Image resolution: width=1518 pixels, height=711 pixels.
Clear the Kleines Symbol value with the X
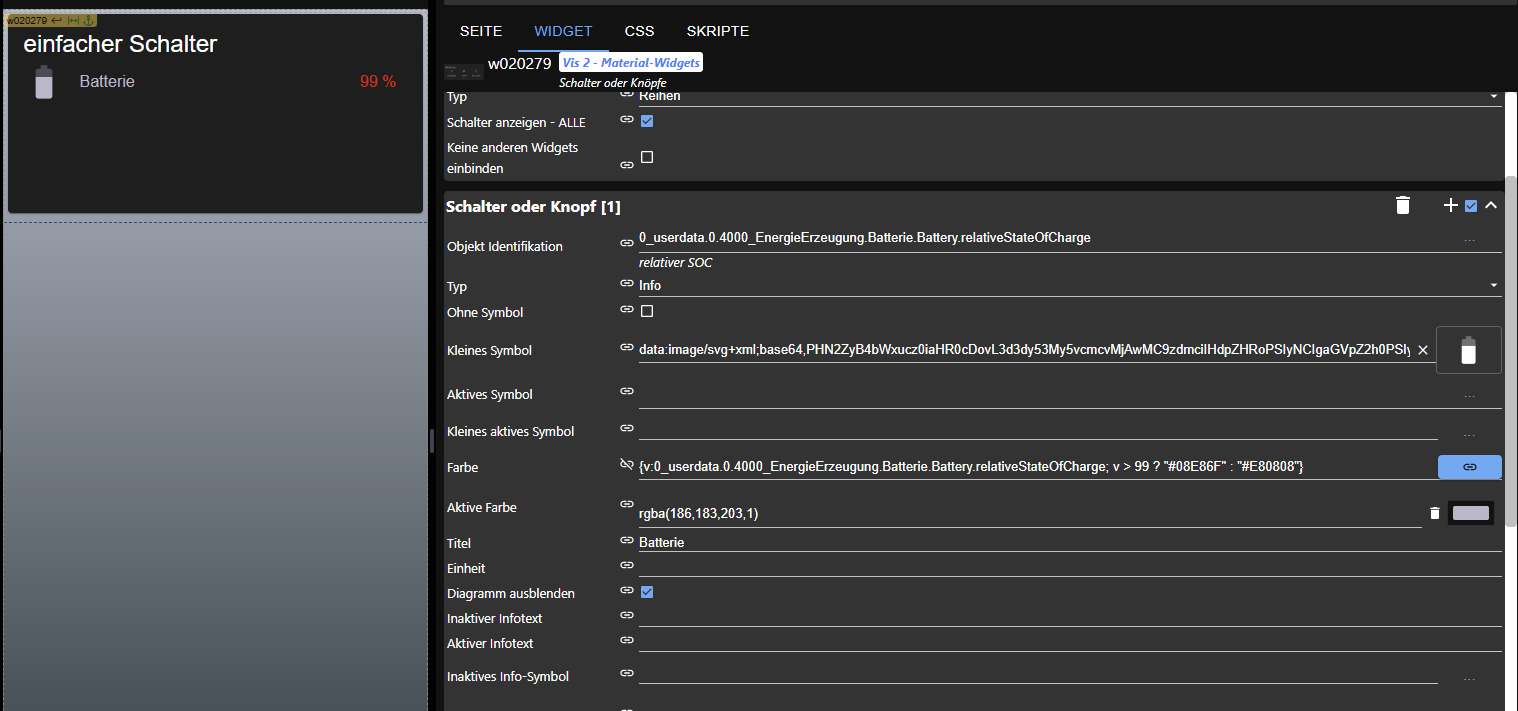click(1422, 350)
